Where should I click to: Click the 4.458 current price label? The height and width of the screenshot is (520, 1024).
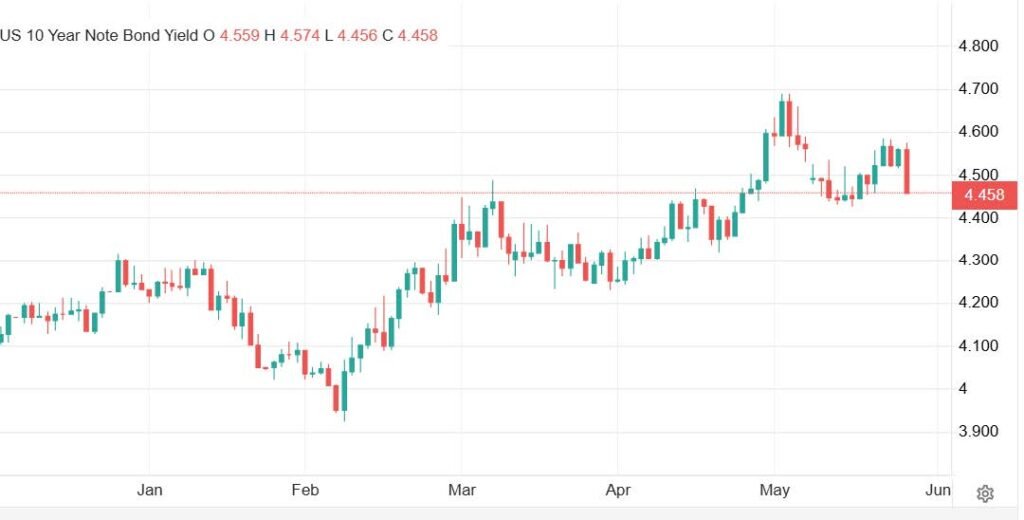pos(984,195)
